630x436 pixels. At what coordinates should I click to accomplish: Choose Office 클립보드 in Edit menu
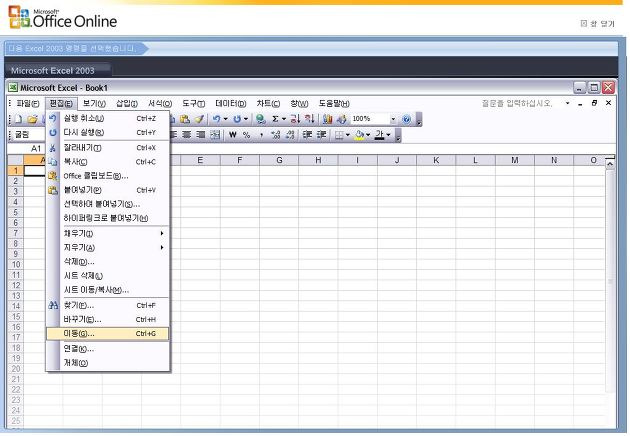108,176
